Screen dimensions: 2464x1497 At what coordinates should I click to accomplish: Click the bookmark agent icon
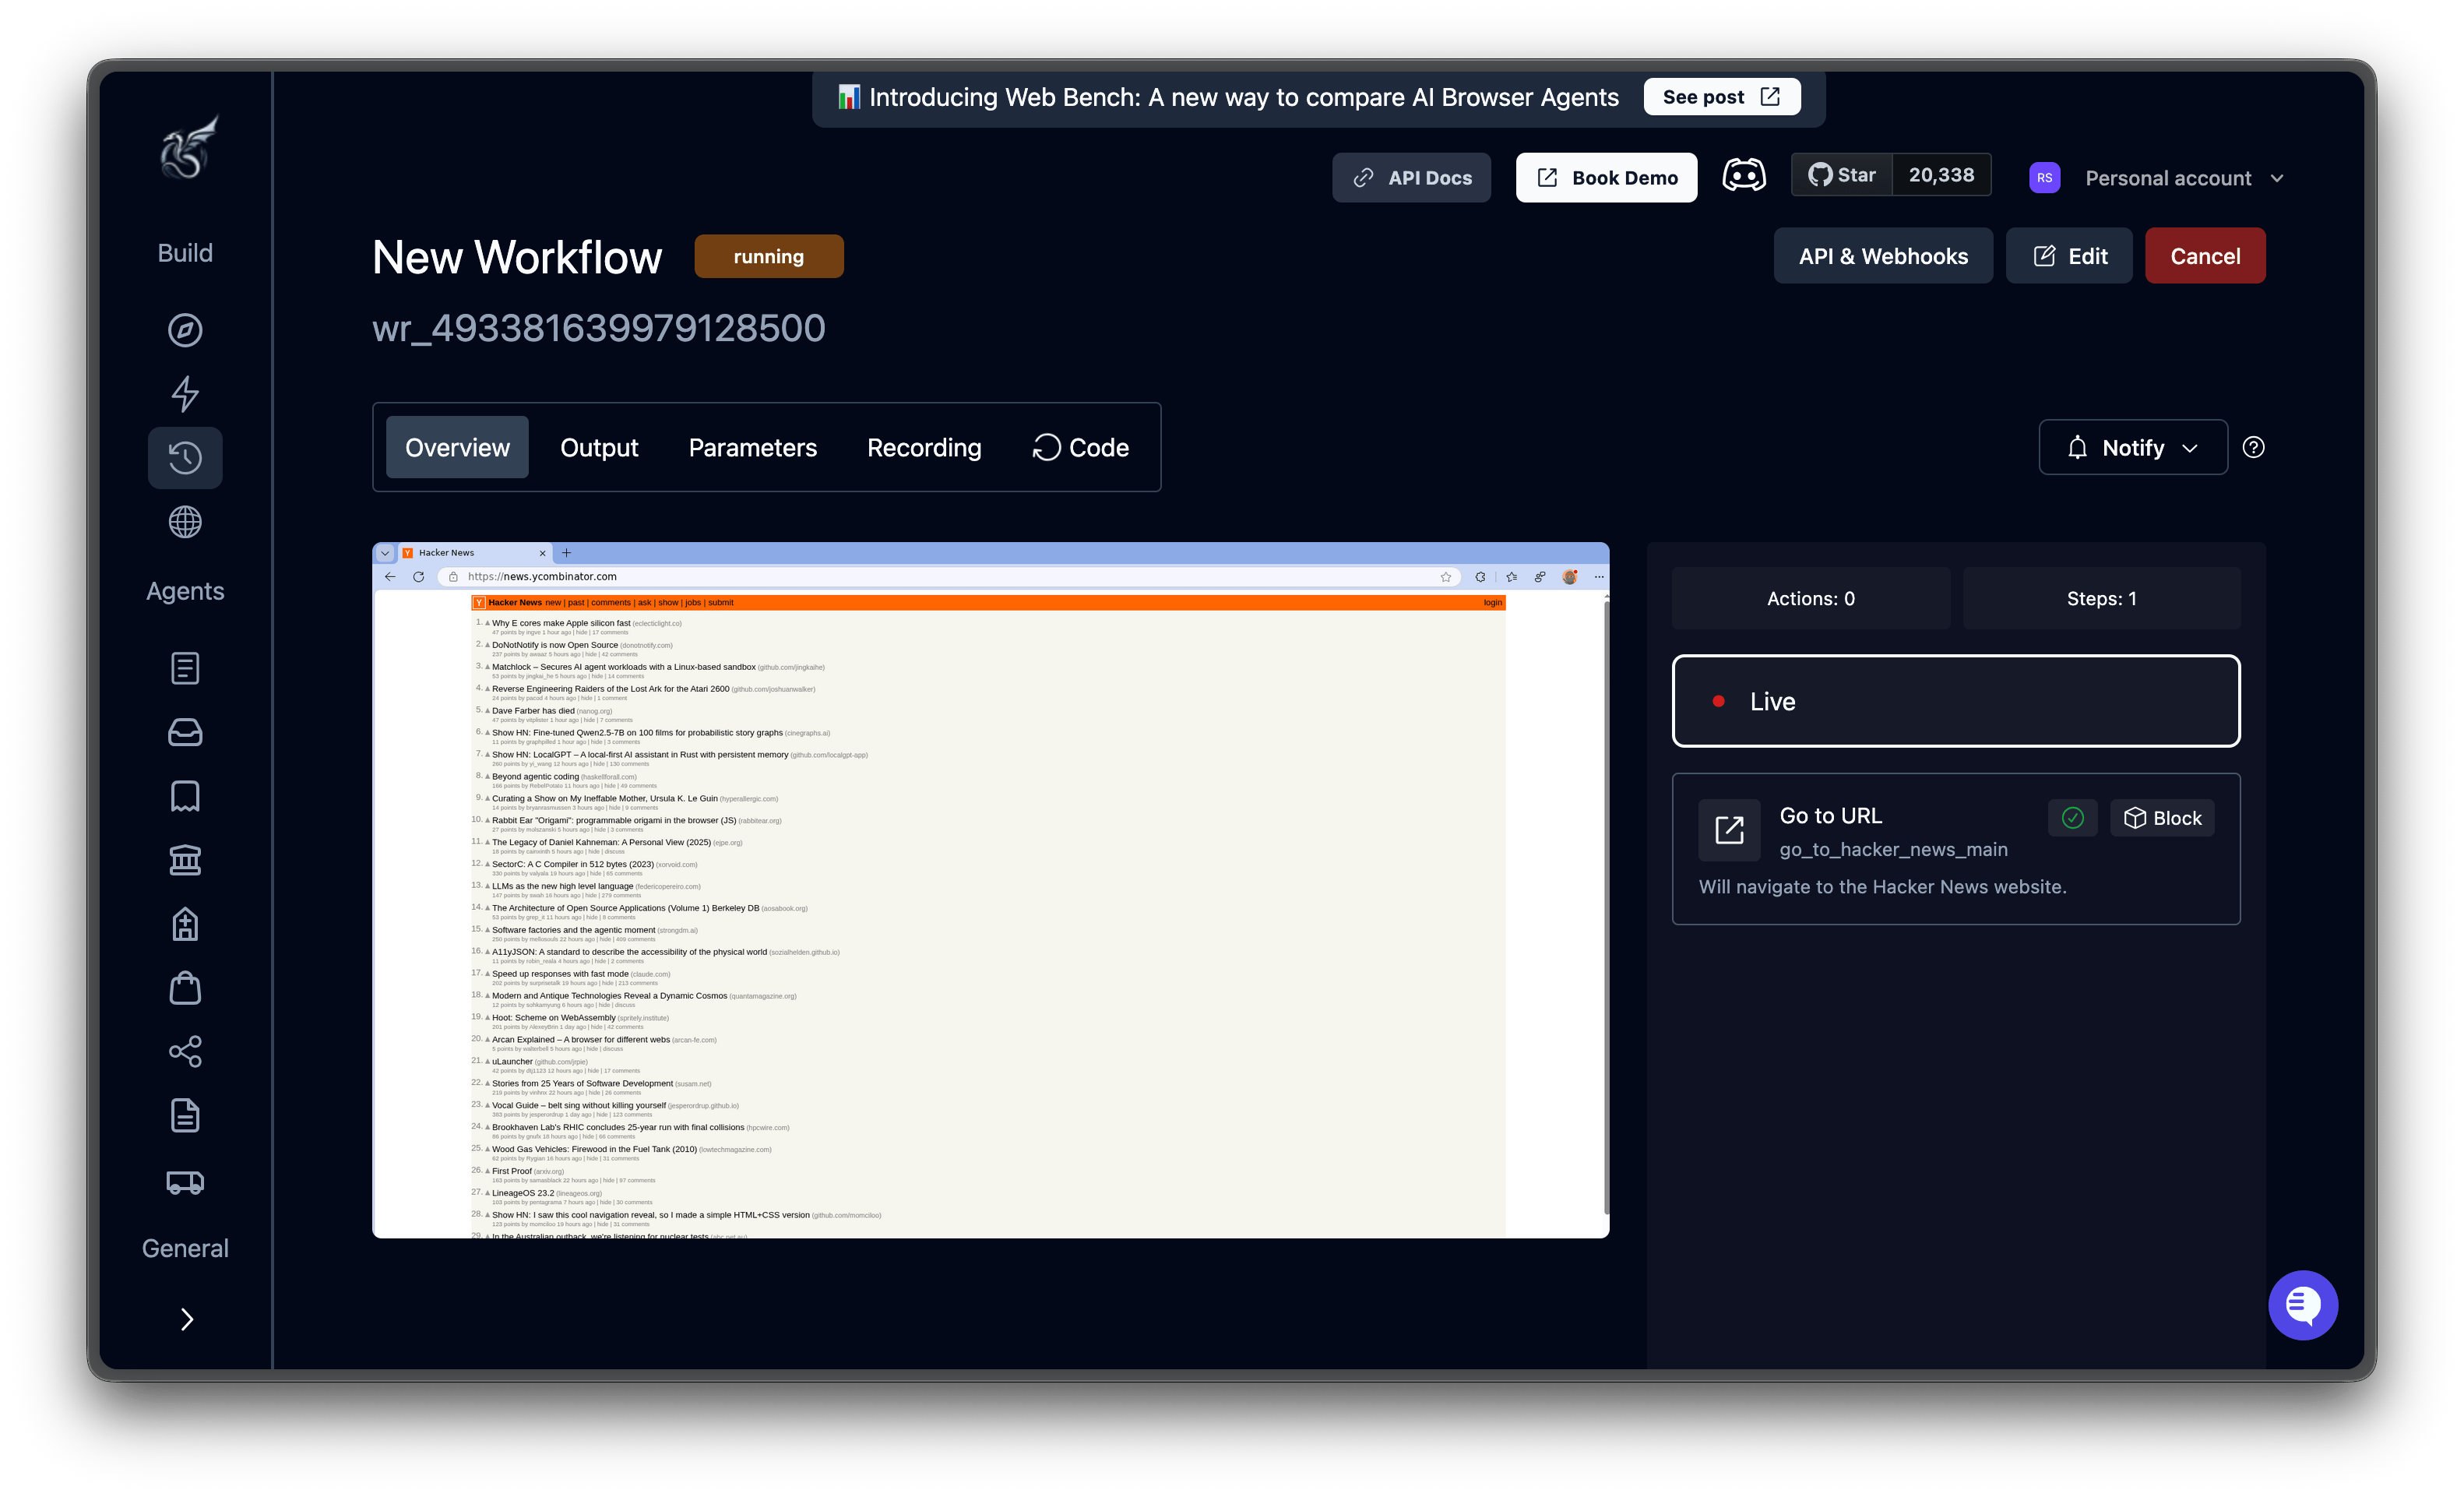click(x=185, y=796)
